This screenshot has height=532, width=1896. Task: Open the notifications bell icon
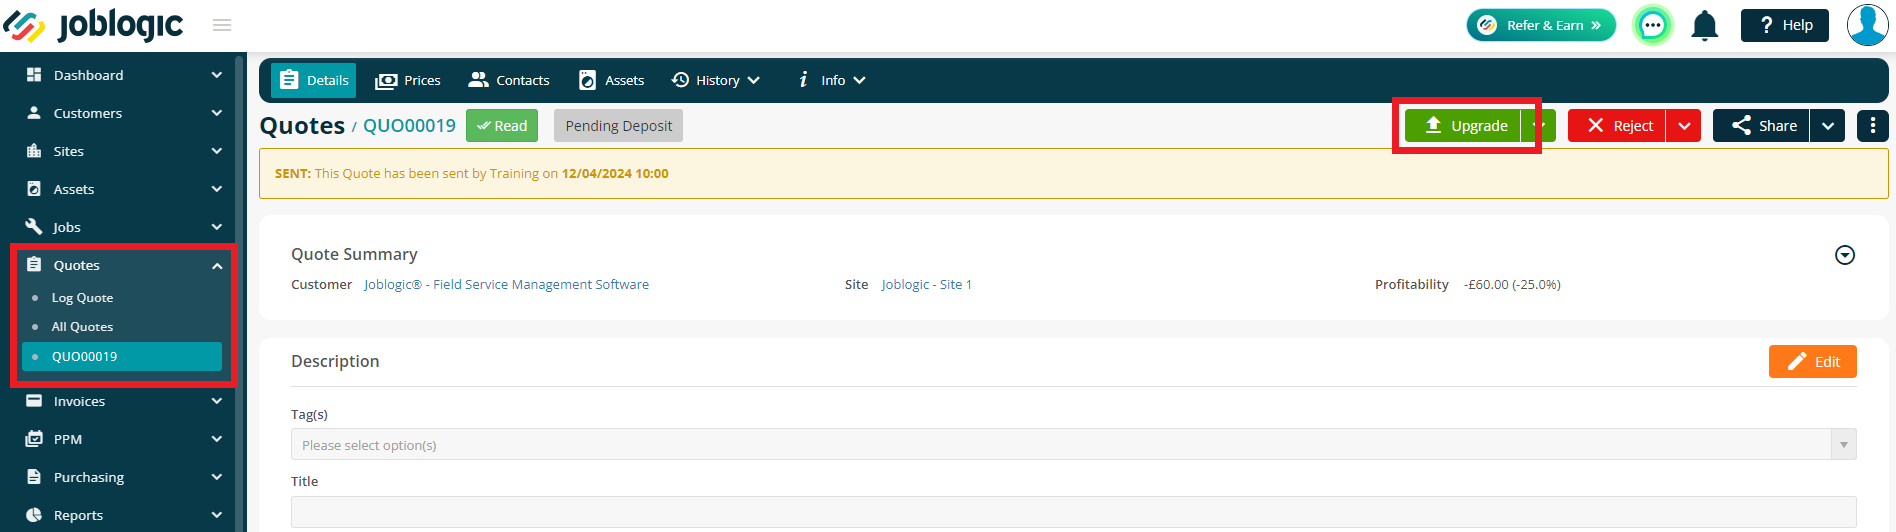click(1704, 26)
